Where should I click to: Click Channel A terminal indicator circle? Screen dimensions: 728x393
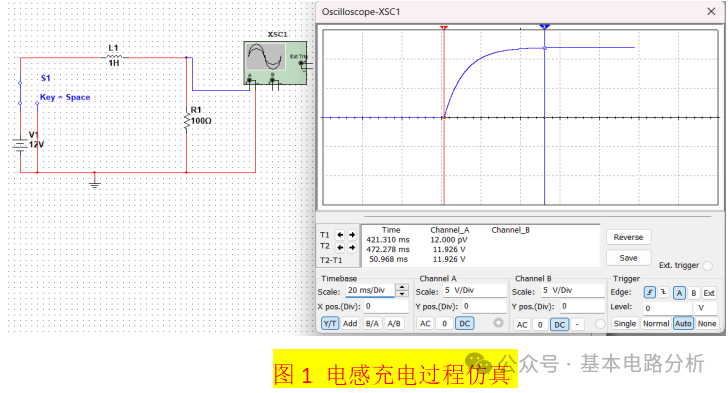coord(498,323)
